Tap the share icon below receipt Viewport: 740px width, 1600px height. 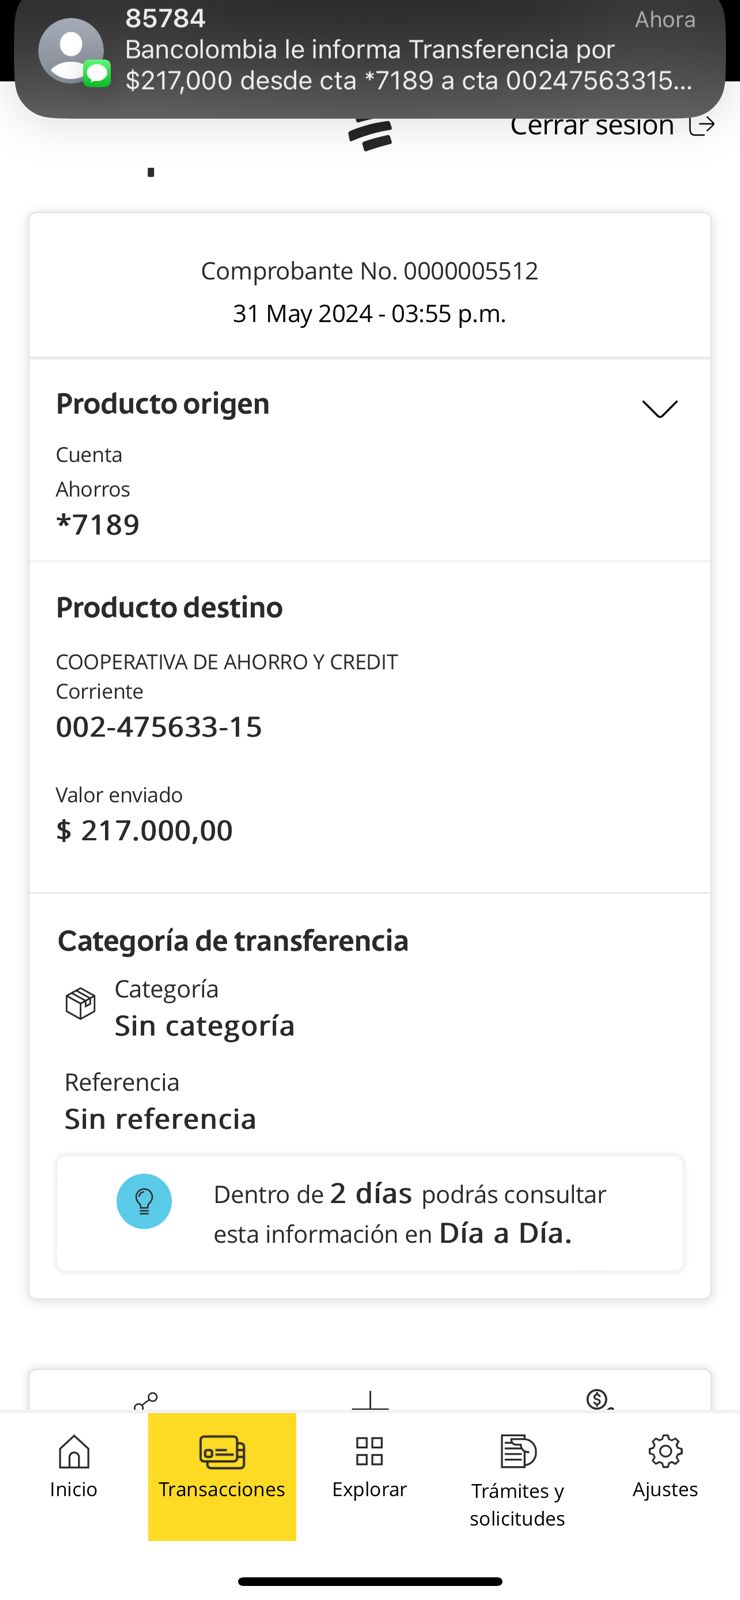click(146, 1400)
